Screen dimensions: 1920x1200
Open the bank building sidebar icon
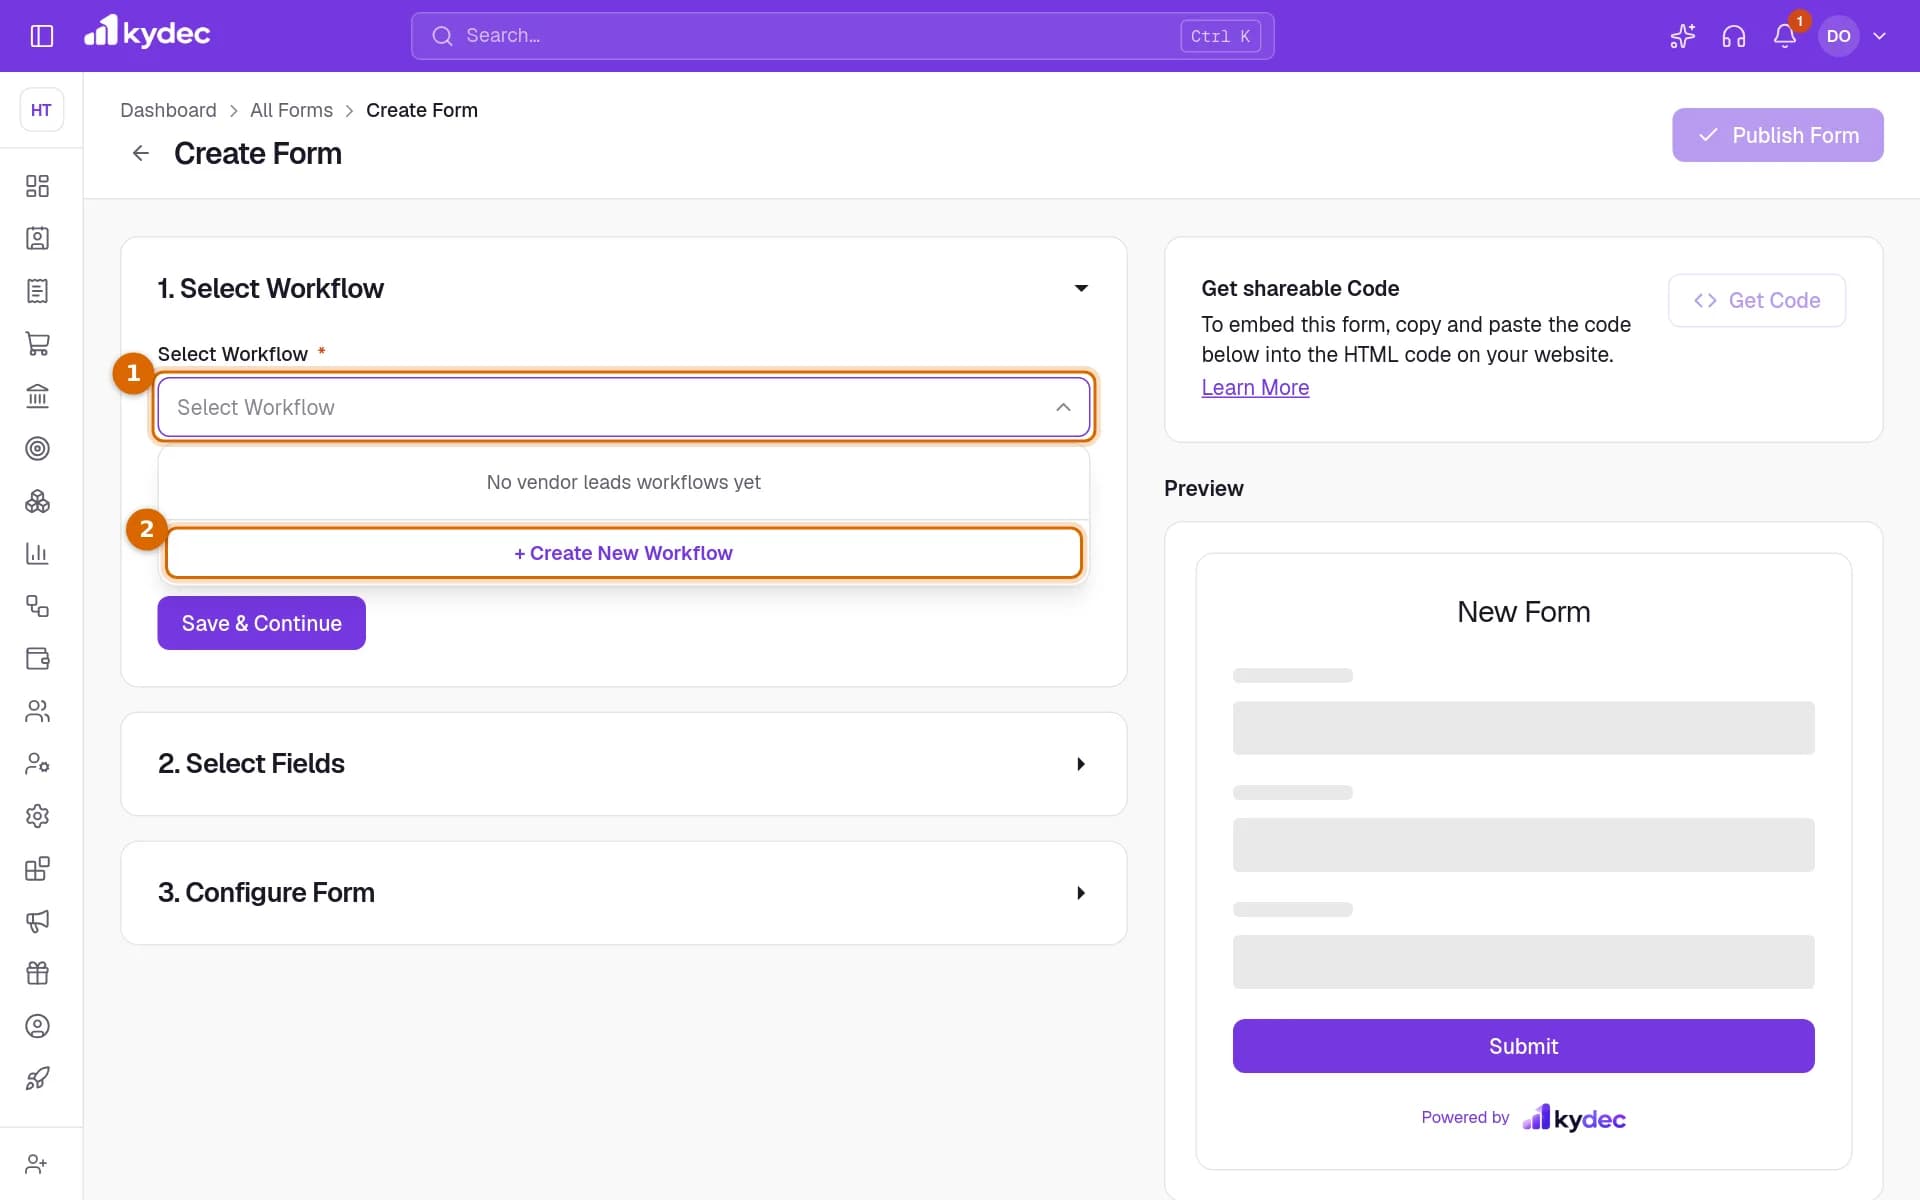[x=38, y=396]
